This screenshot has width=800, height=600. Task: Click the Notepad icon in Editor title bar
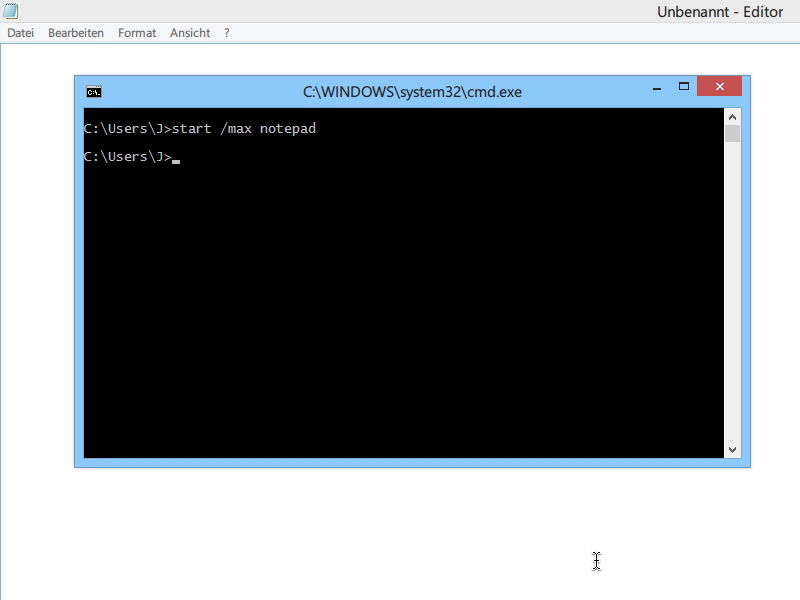click(x=10, y=10)
